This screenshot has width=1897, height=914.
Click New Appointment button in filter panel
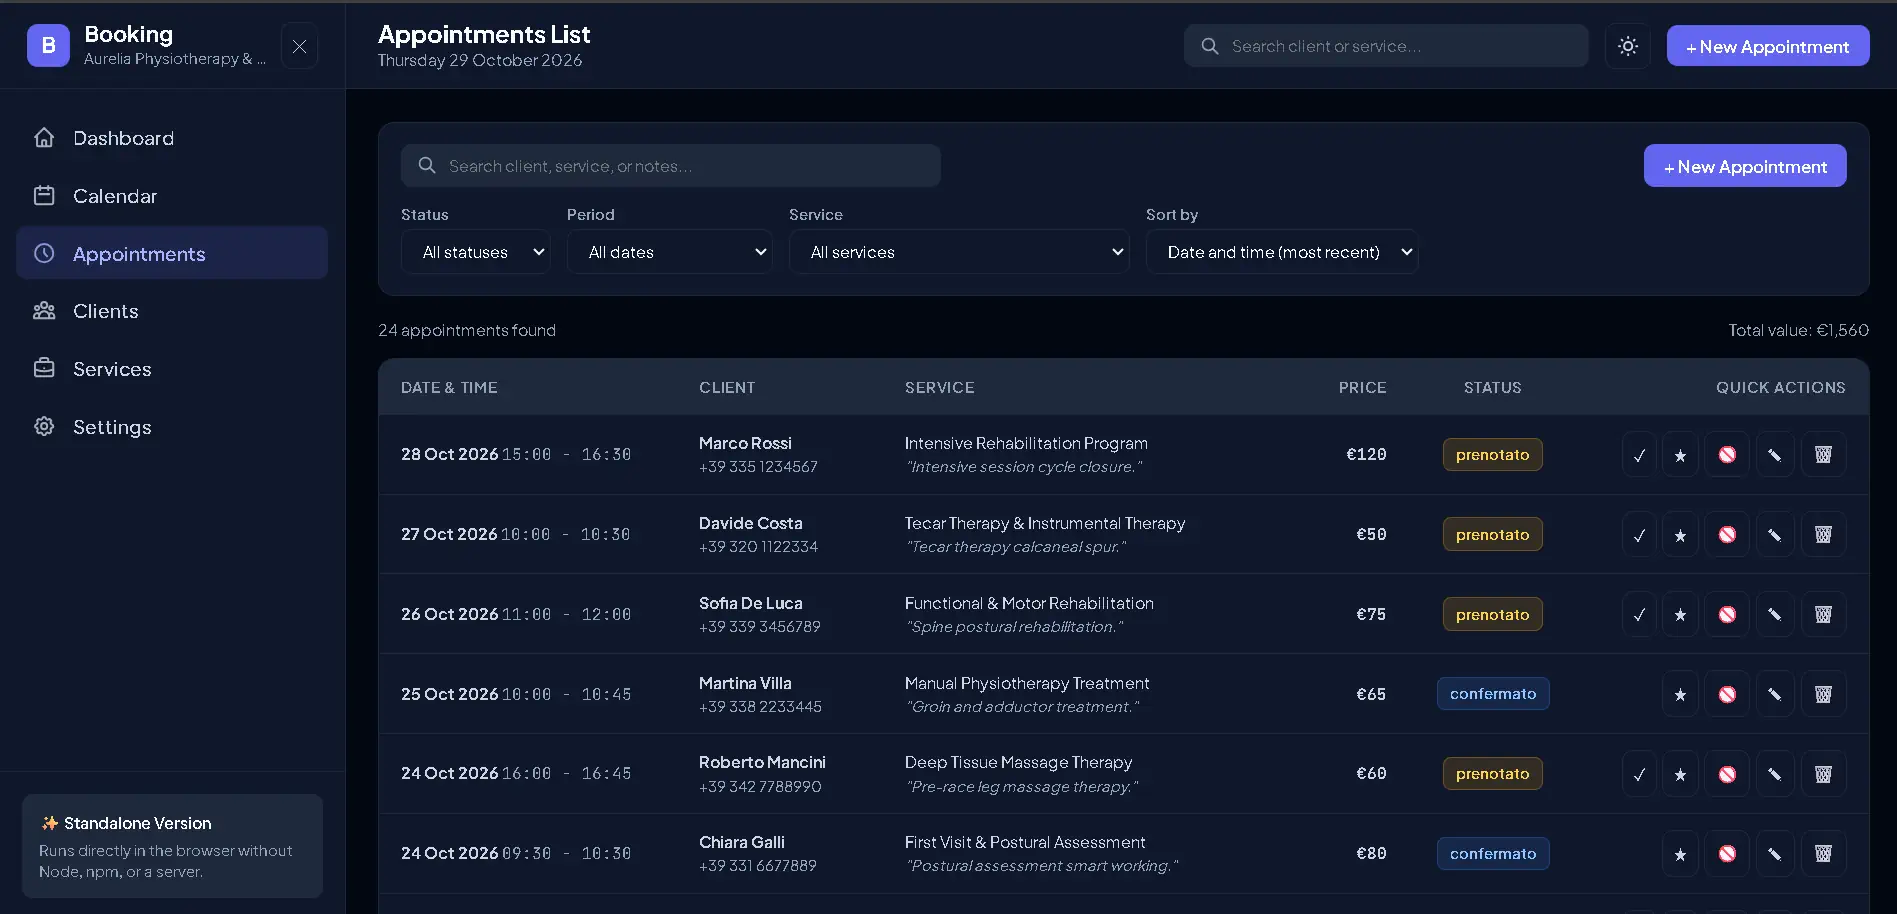[x=1745, y=166]
